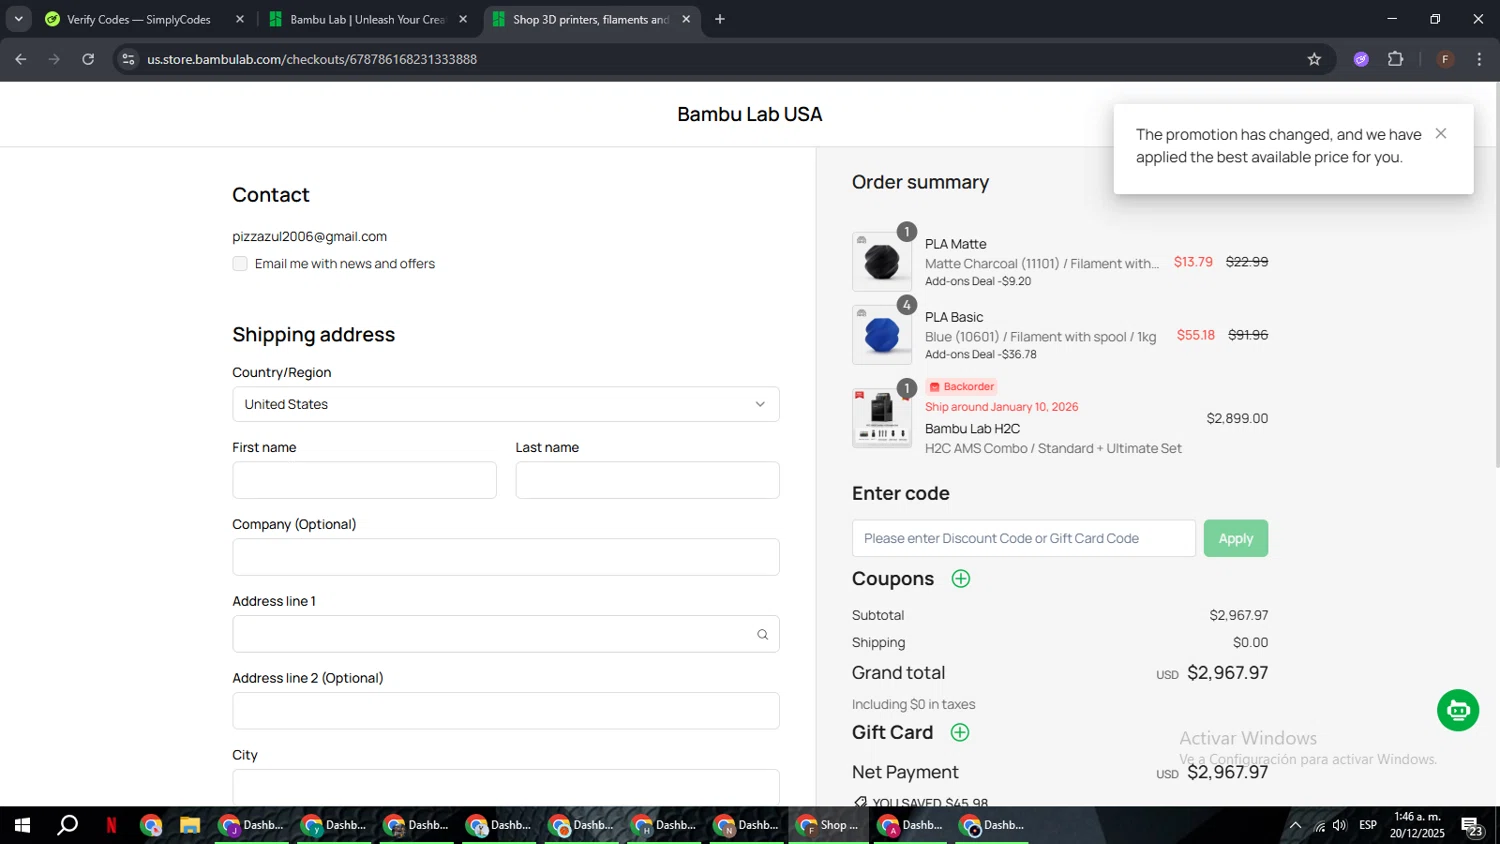
Task: View site information icon in address bar
Action: pos(128,59)
